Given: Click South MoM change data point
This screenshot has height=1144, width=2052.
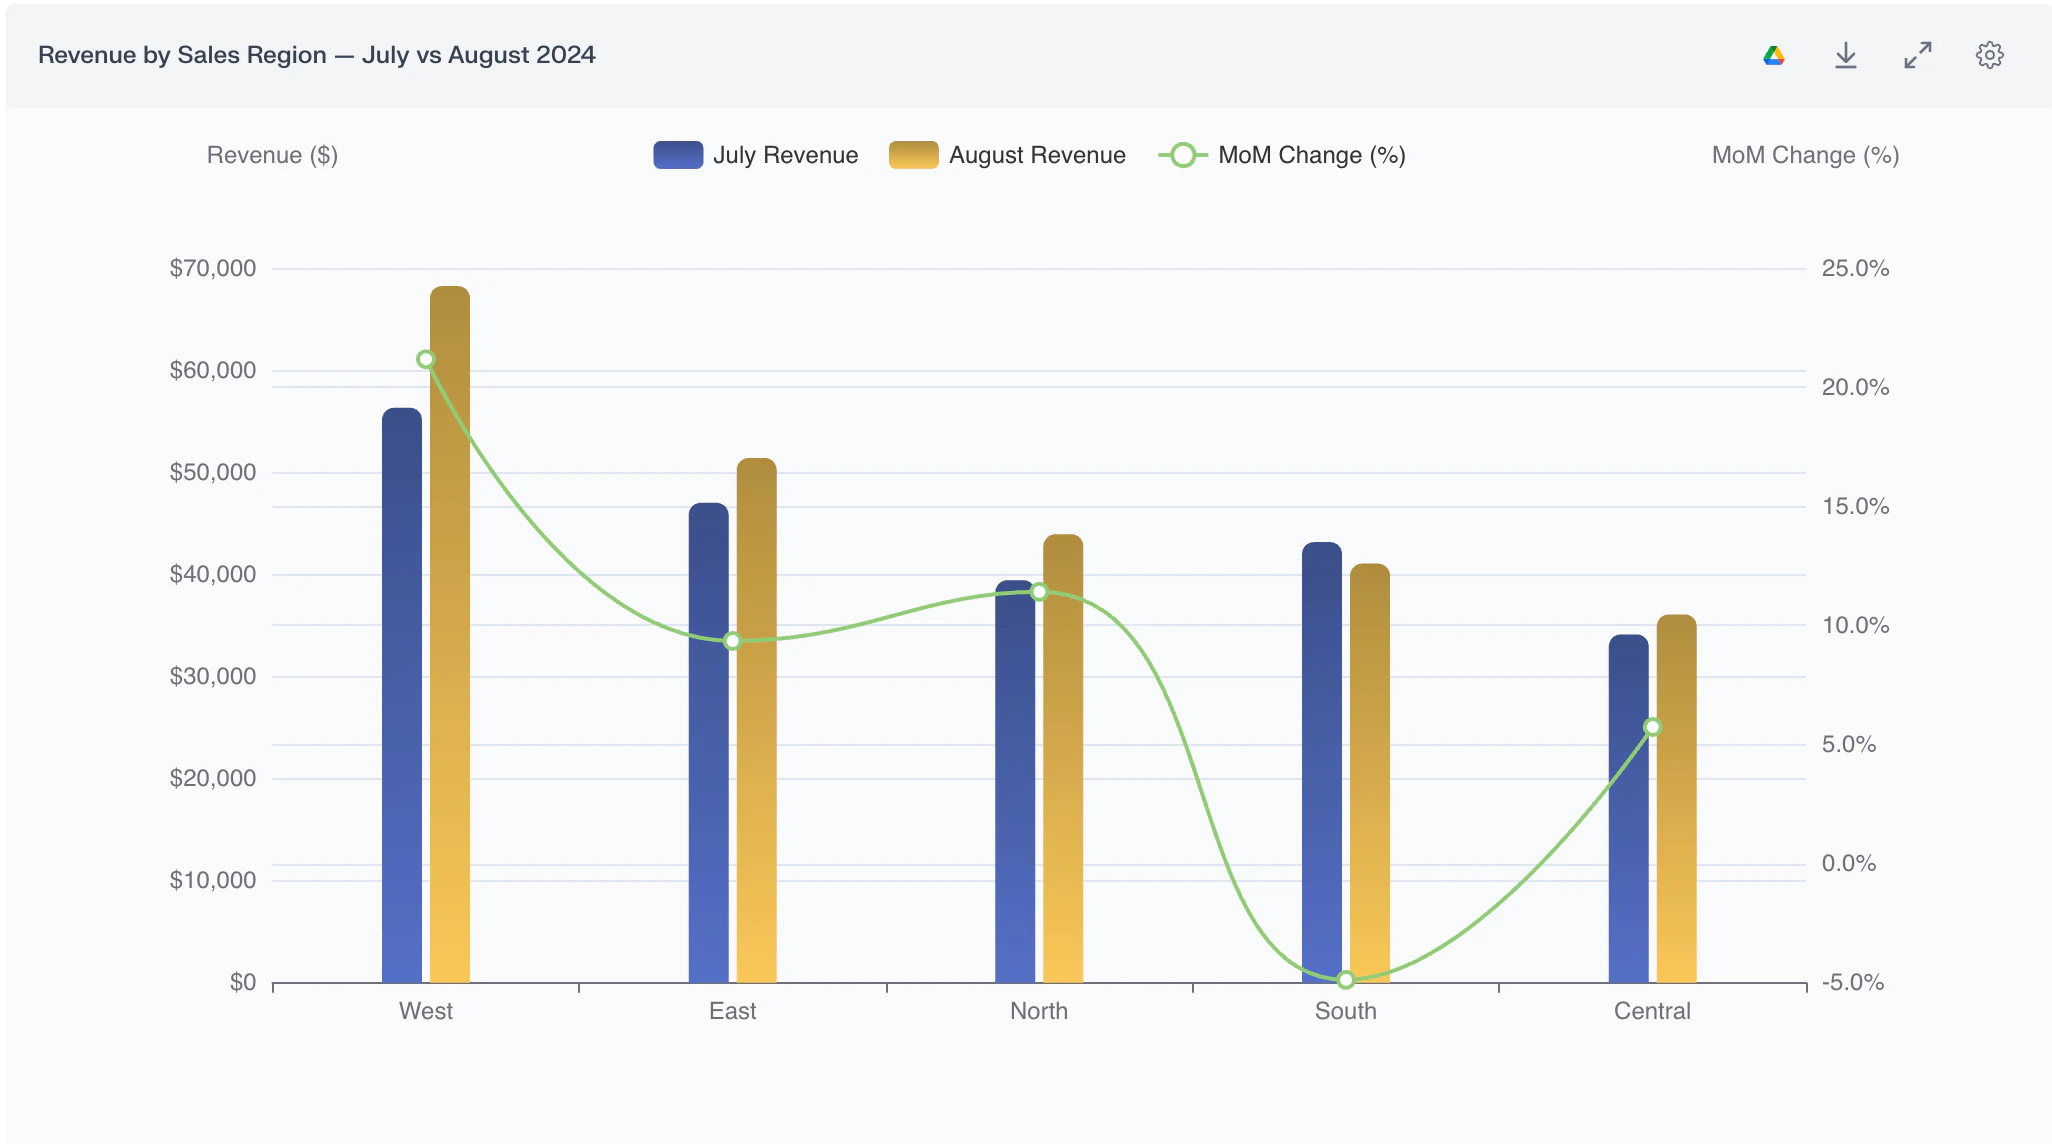Looking at the screenshot, I should coord(1346,980).
